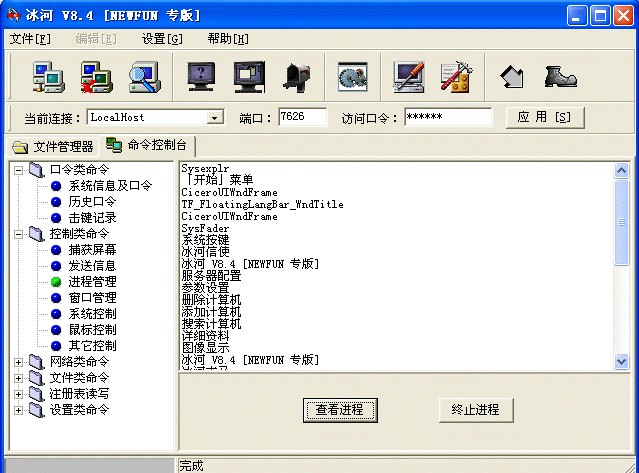Open the screen control monitor icon
Image resolution: width=639 pixels, height=473 pixels.
[249, 77]
